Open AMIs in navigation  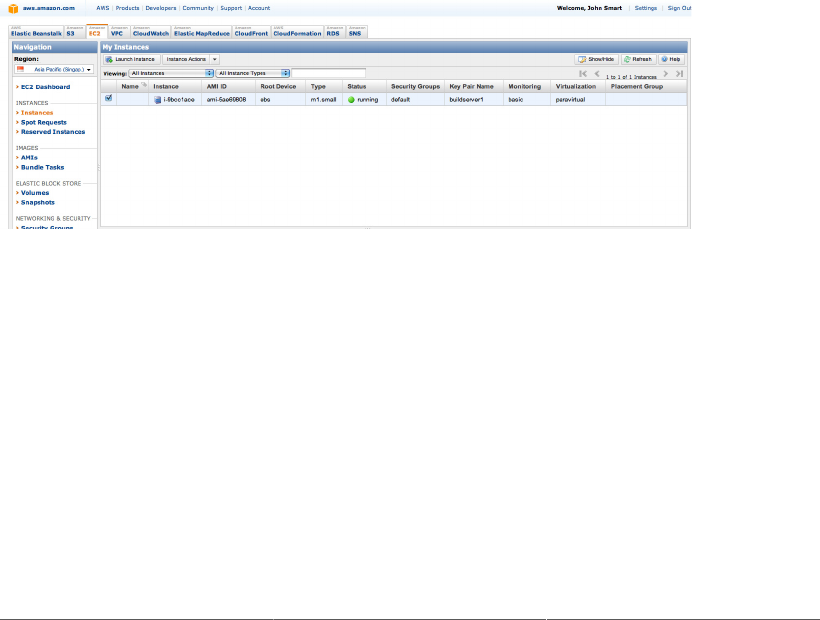(29, 157)
